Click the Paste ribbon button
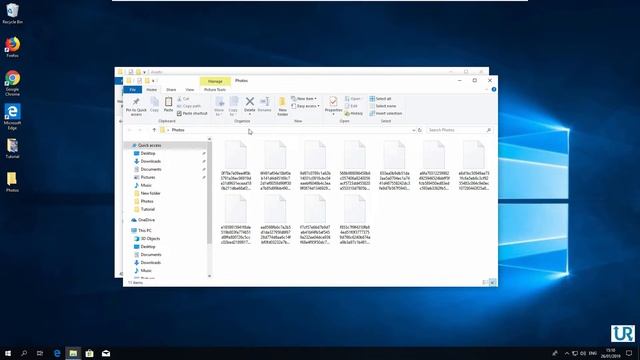Viewport: 640px width, 360px height. tap(168, 104)
